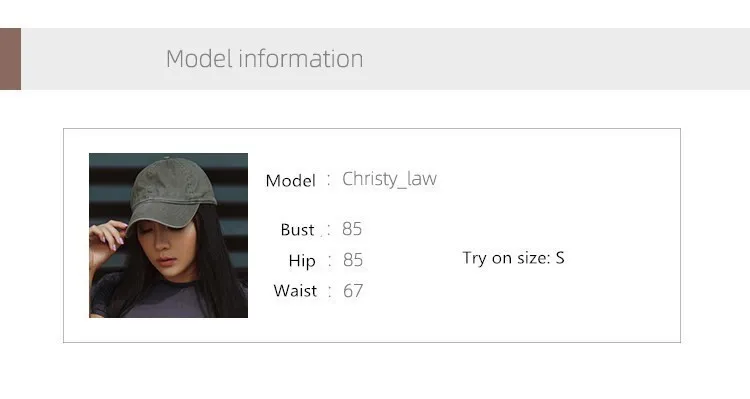Click the Model information heading
Viewport: 750px width, 399px height.
[x=265, y=59]
